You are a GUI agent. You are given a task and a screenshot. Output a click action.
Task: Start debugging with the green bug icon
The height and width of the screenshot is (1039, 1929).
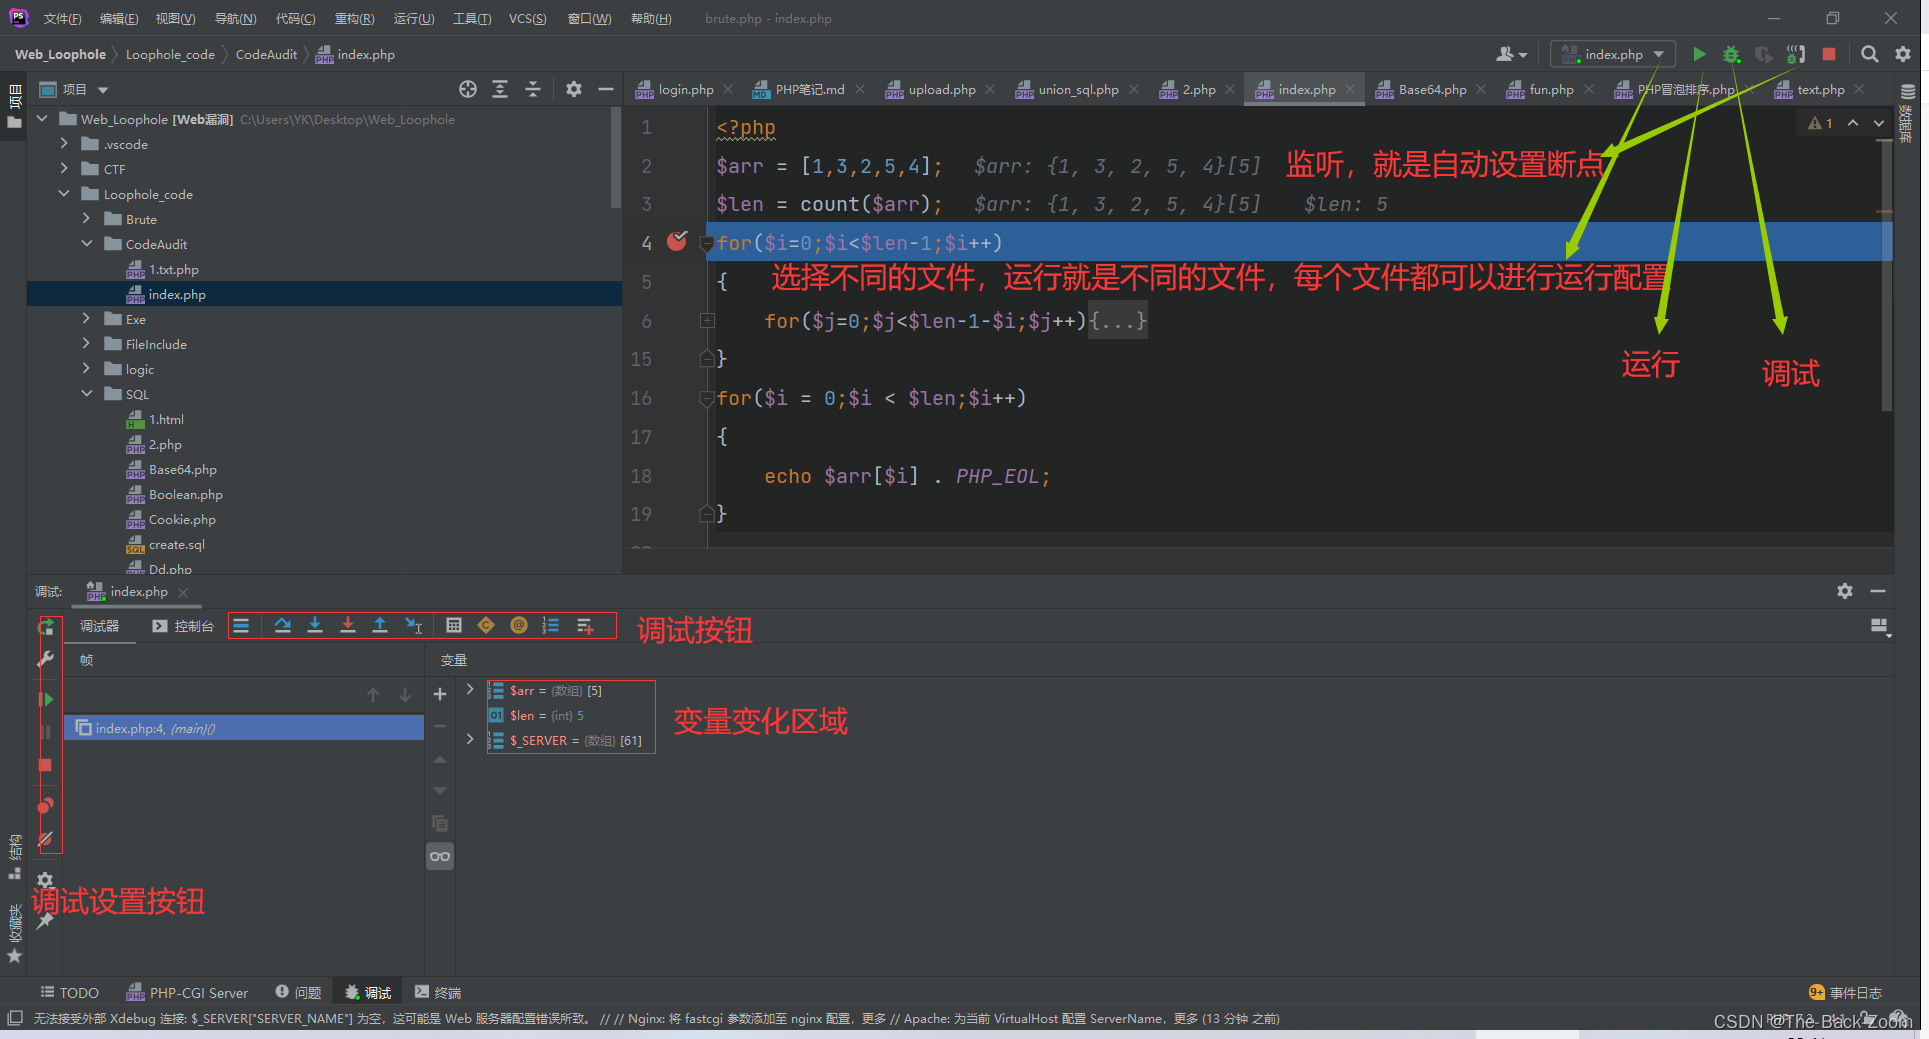pos(1731,54)
